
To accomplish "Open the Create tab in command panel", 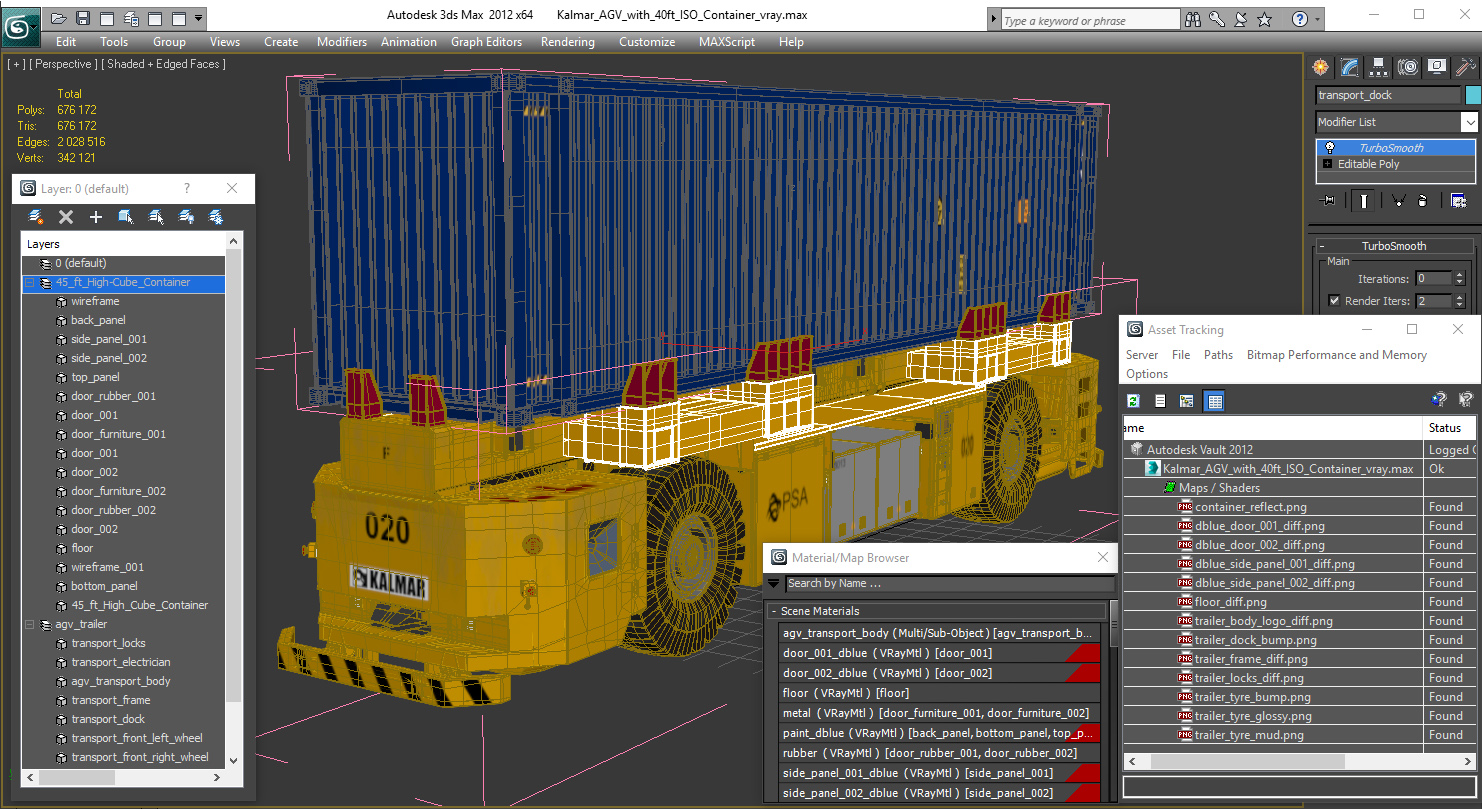I will pyautogui.click(x=1321, y=67).
